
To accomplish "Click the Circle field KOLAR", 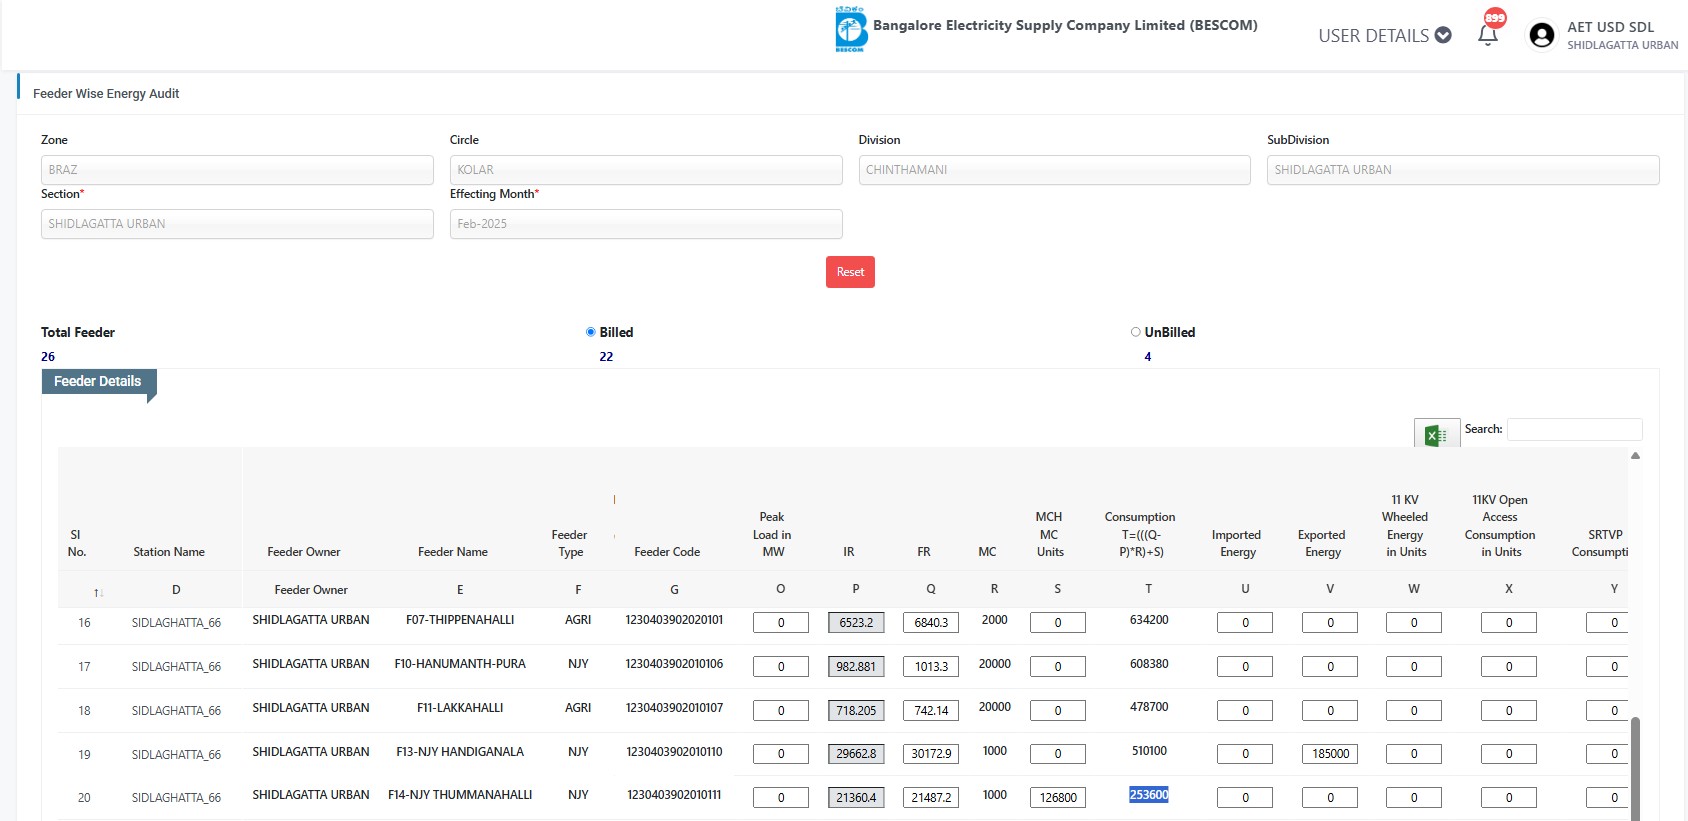I will [646, 170].
